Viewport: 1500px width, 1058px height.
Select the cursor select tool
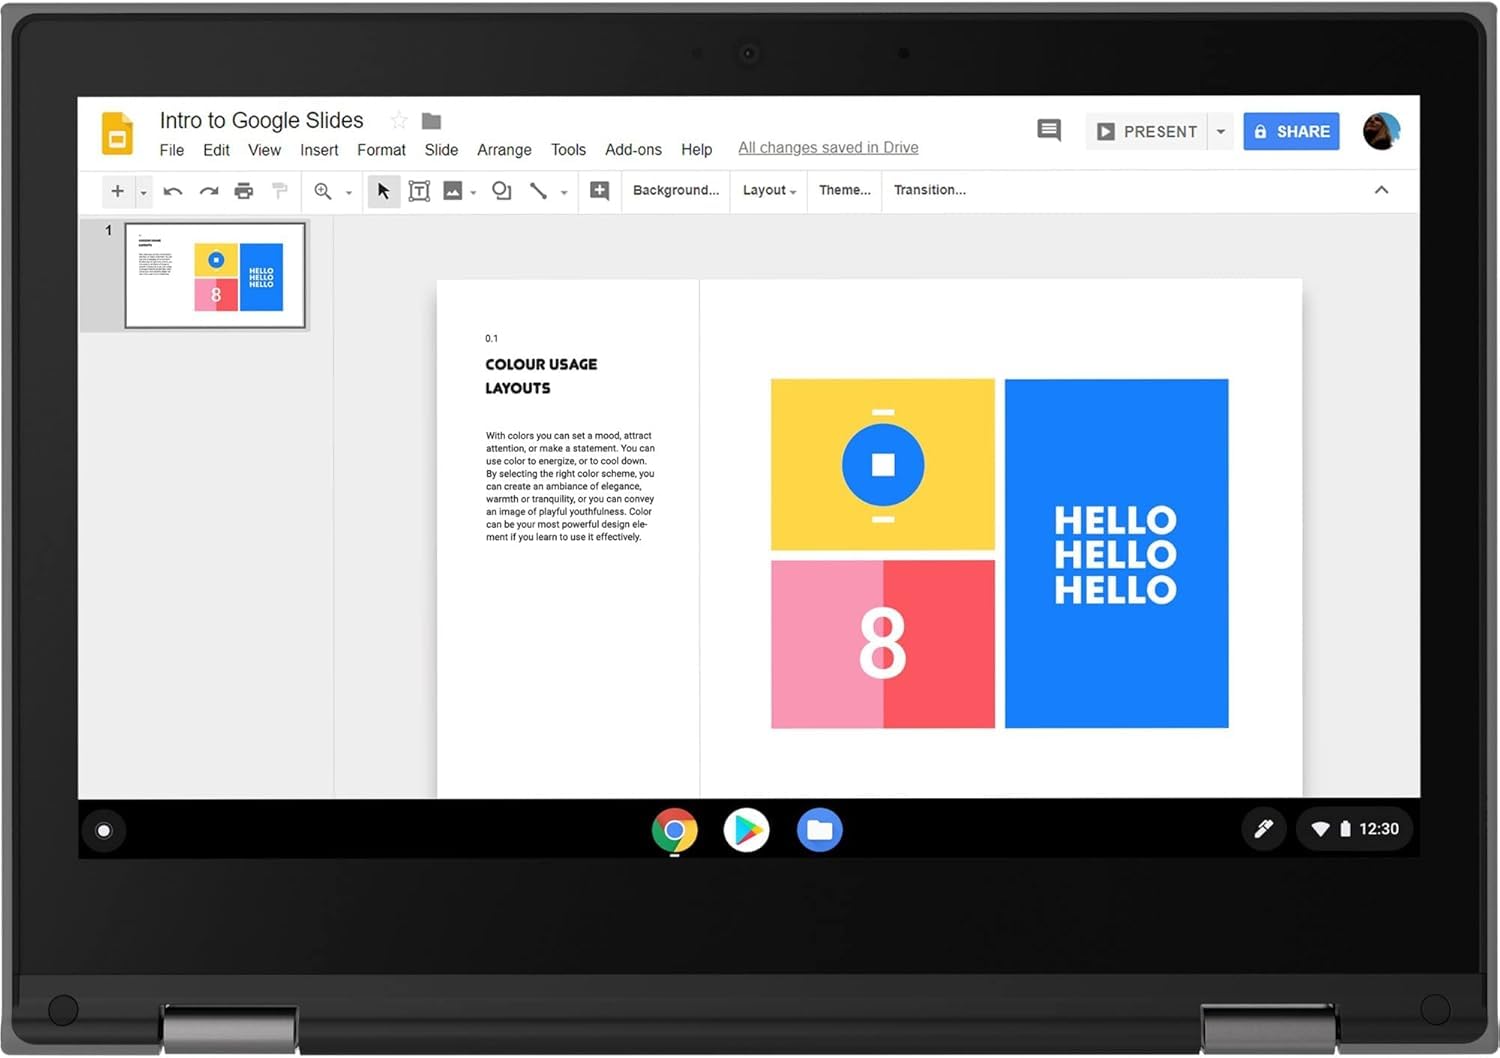point(383,191)
